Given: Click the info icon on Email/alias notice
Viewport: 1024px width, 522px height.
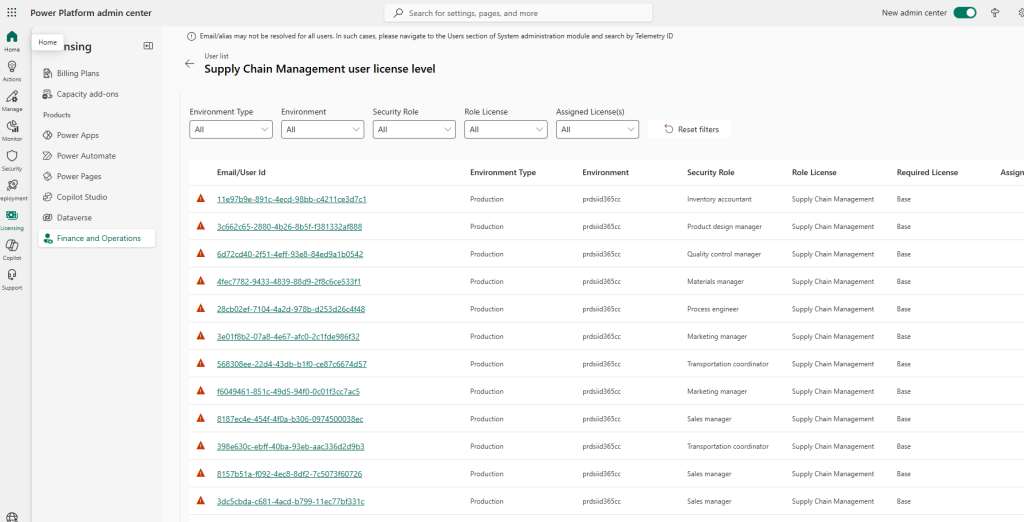Looking at the screenshot, I should [191, 37].
